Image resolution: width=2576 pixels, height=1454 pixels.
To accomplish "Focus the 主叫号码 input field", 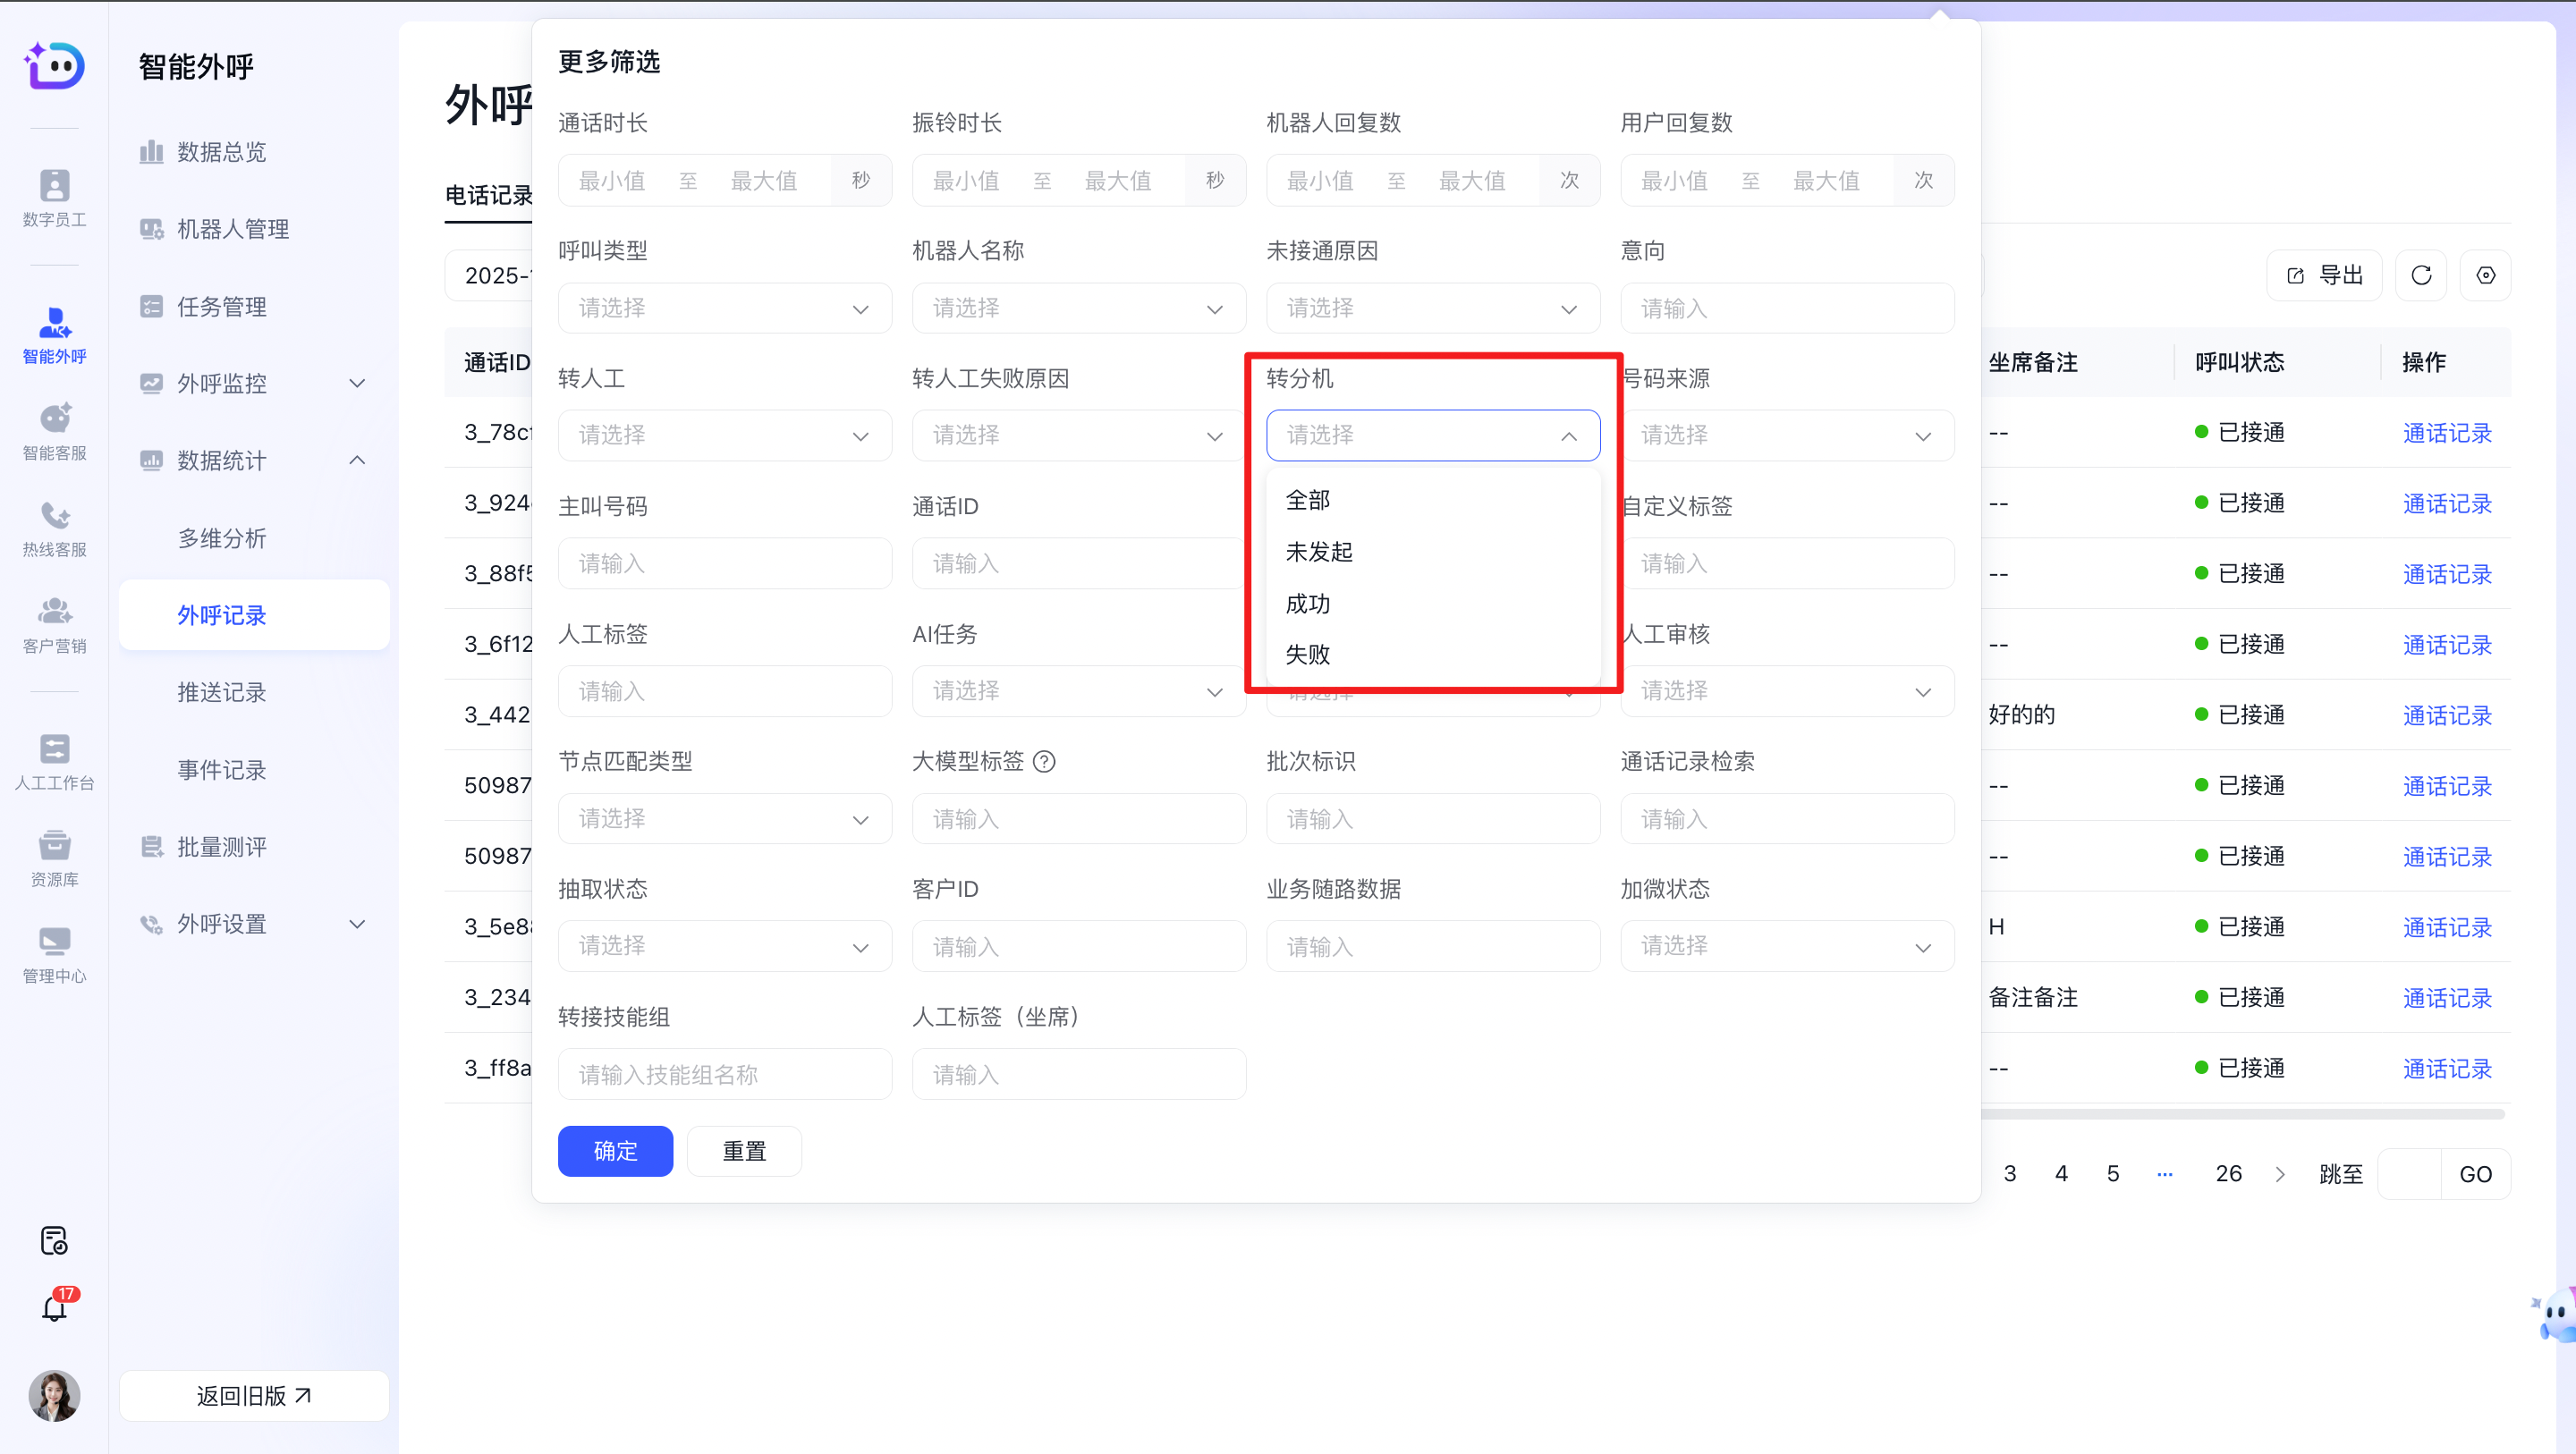I will (x=724, y=563).
